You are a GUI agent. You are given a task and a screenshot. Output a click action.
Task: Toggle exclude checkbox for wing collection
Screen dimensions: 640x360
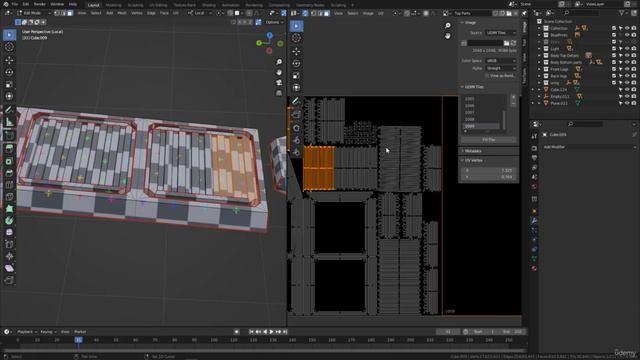(x=613, y=83)
